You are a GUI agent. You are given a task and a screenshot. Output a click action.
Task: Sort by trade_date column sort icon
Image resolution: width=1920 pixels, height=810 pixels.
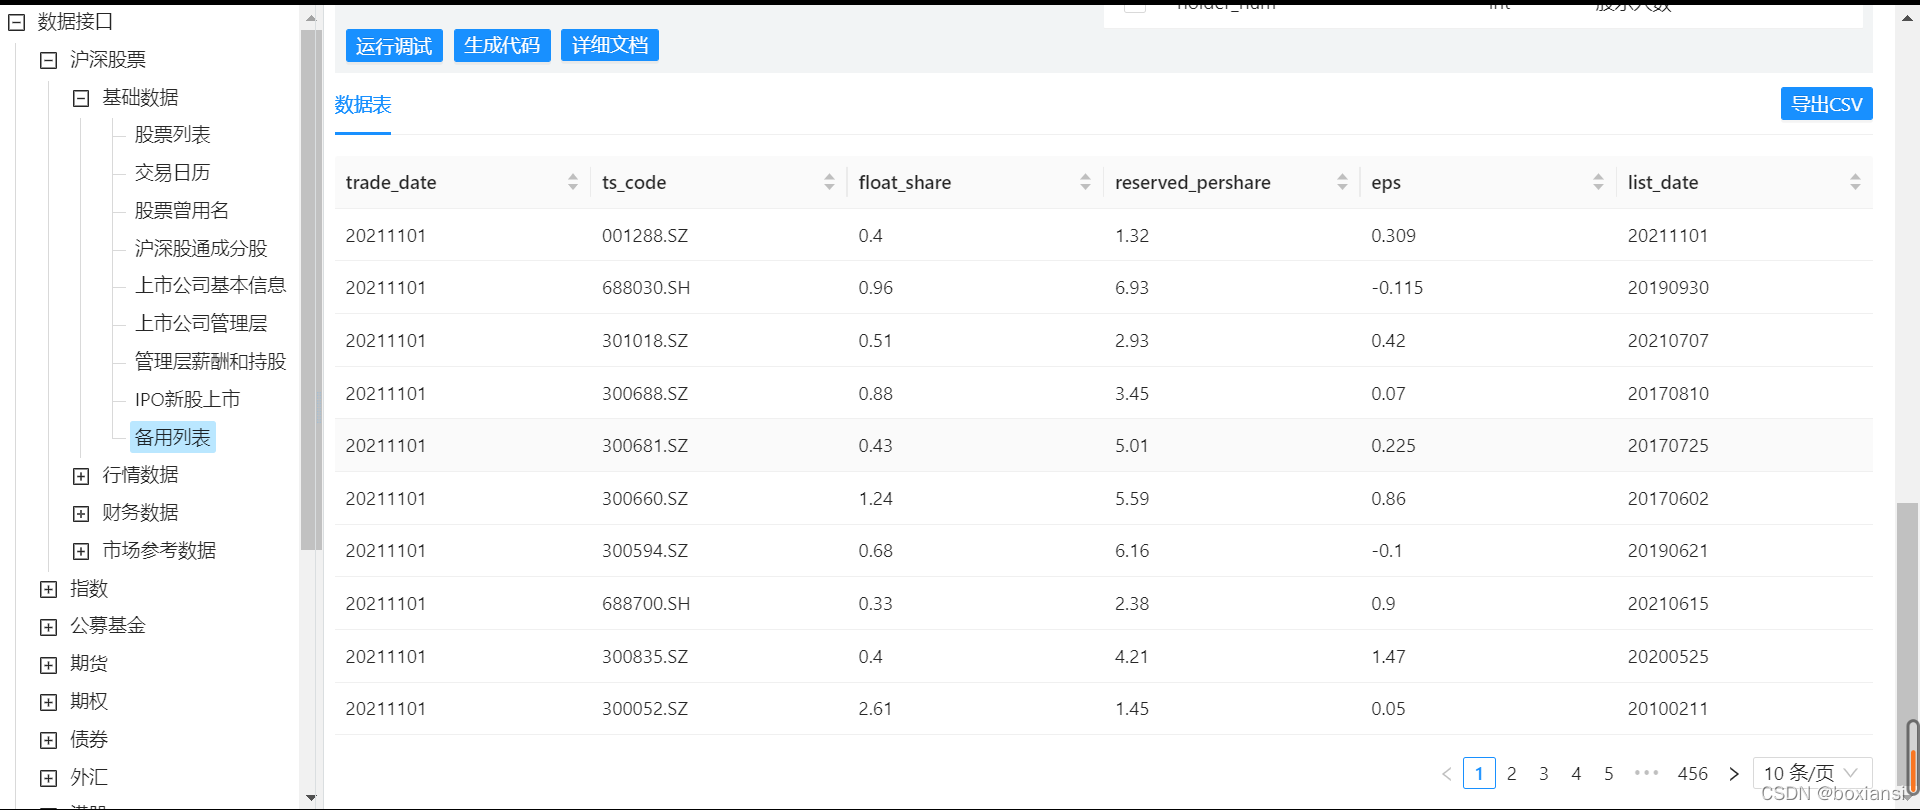point(573,182)
